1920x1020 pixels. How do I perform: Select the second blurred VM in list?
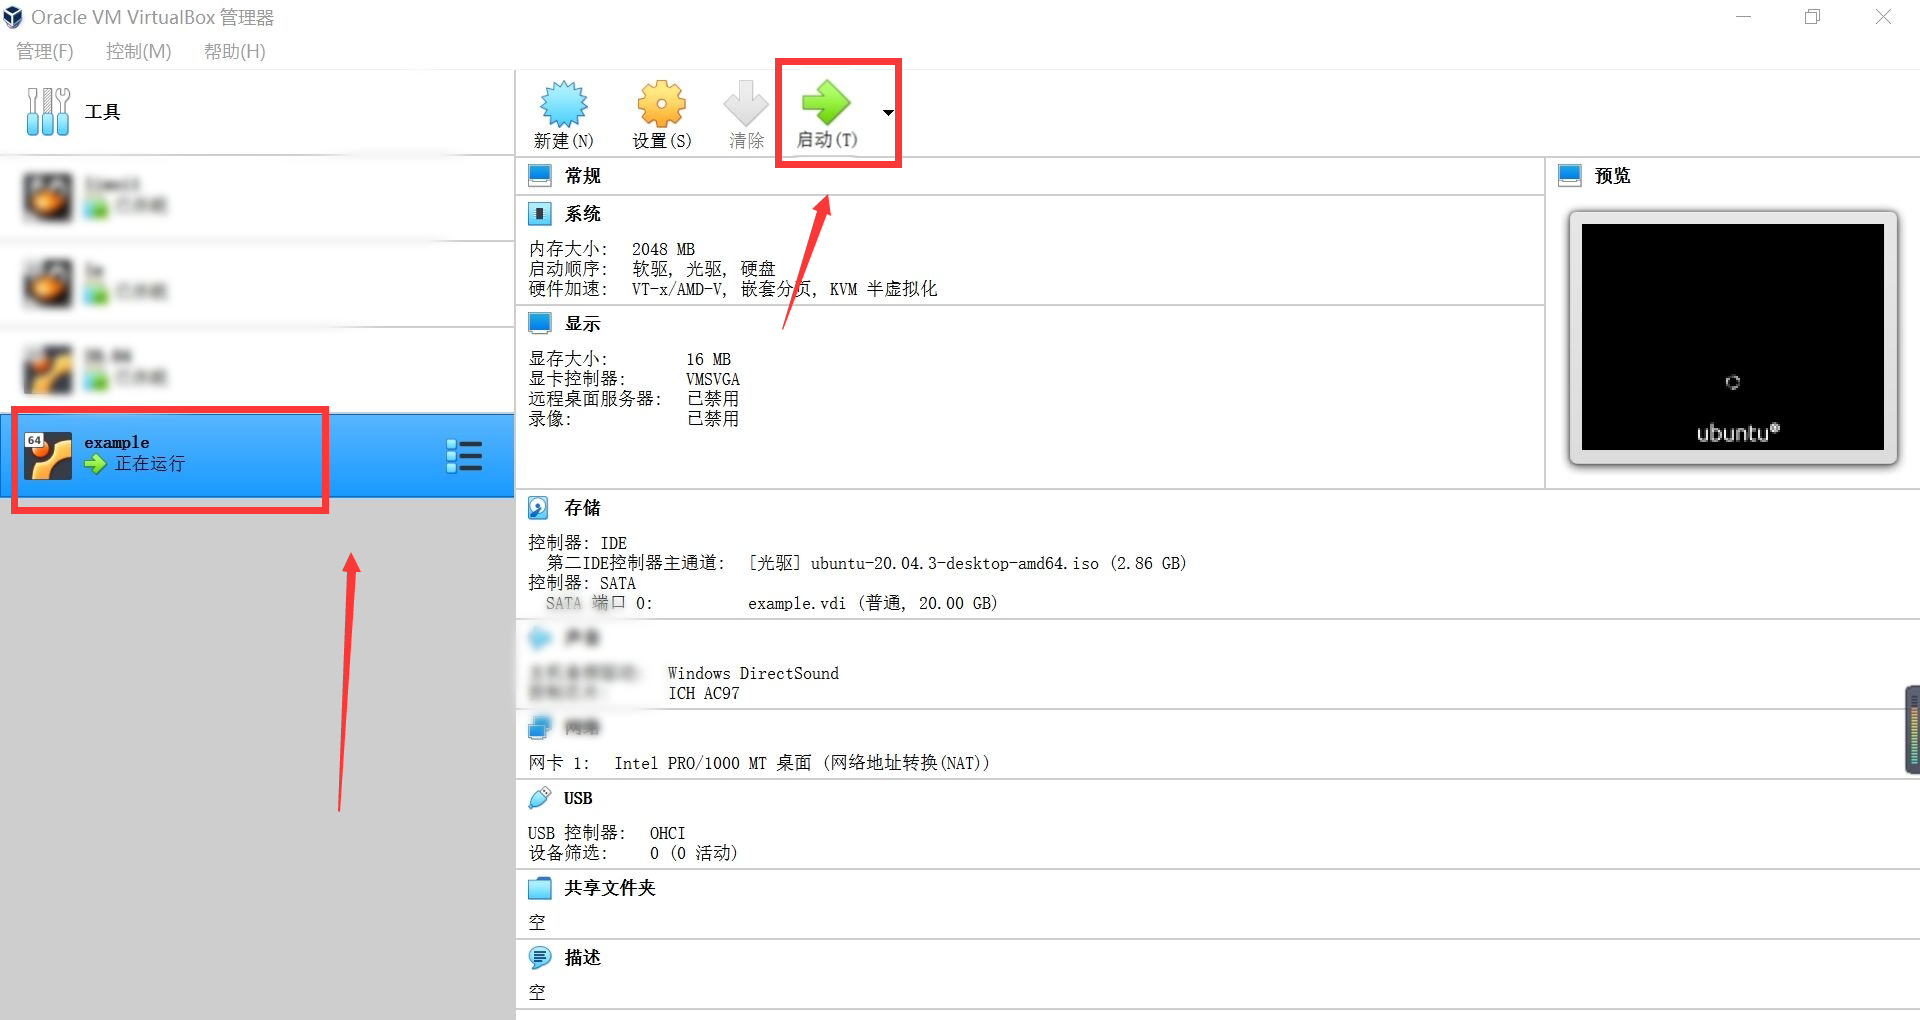[257, 283]
